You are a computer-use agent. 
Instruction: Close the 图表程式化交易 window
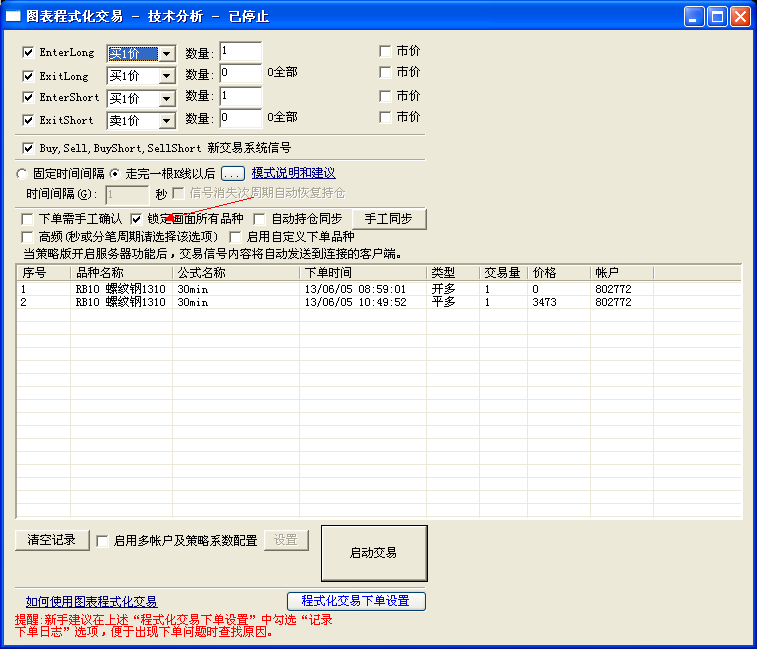click(x=740, y=16)
